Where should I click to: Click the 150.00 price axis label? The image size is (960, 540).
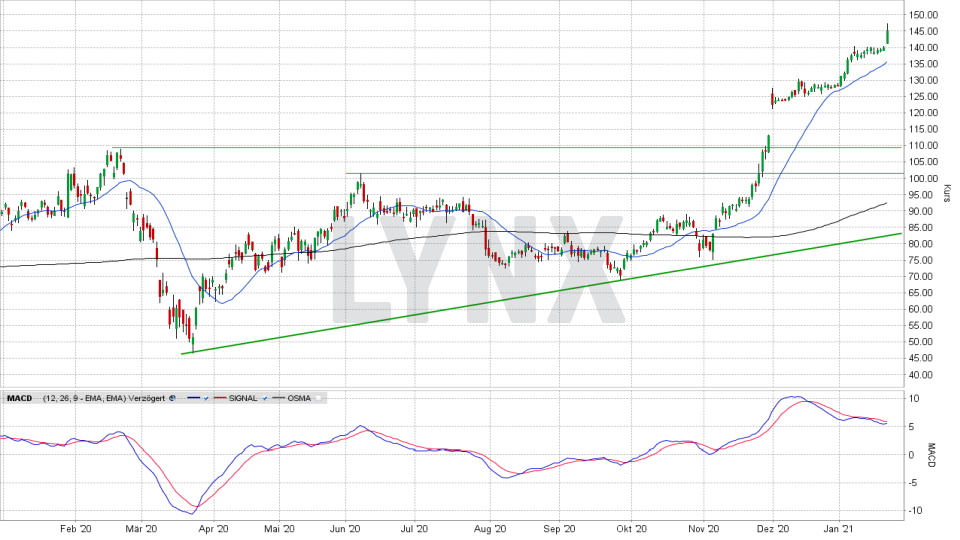point(923,15)
